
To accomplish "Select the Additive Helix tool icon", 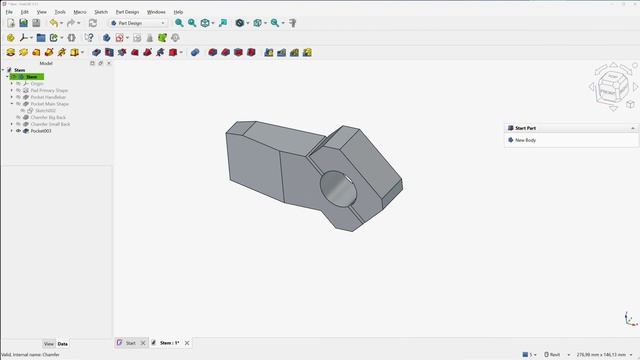I will [62, 52].
